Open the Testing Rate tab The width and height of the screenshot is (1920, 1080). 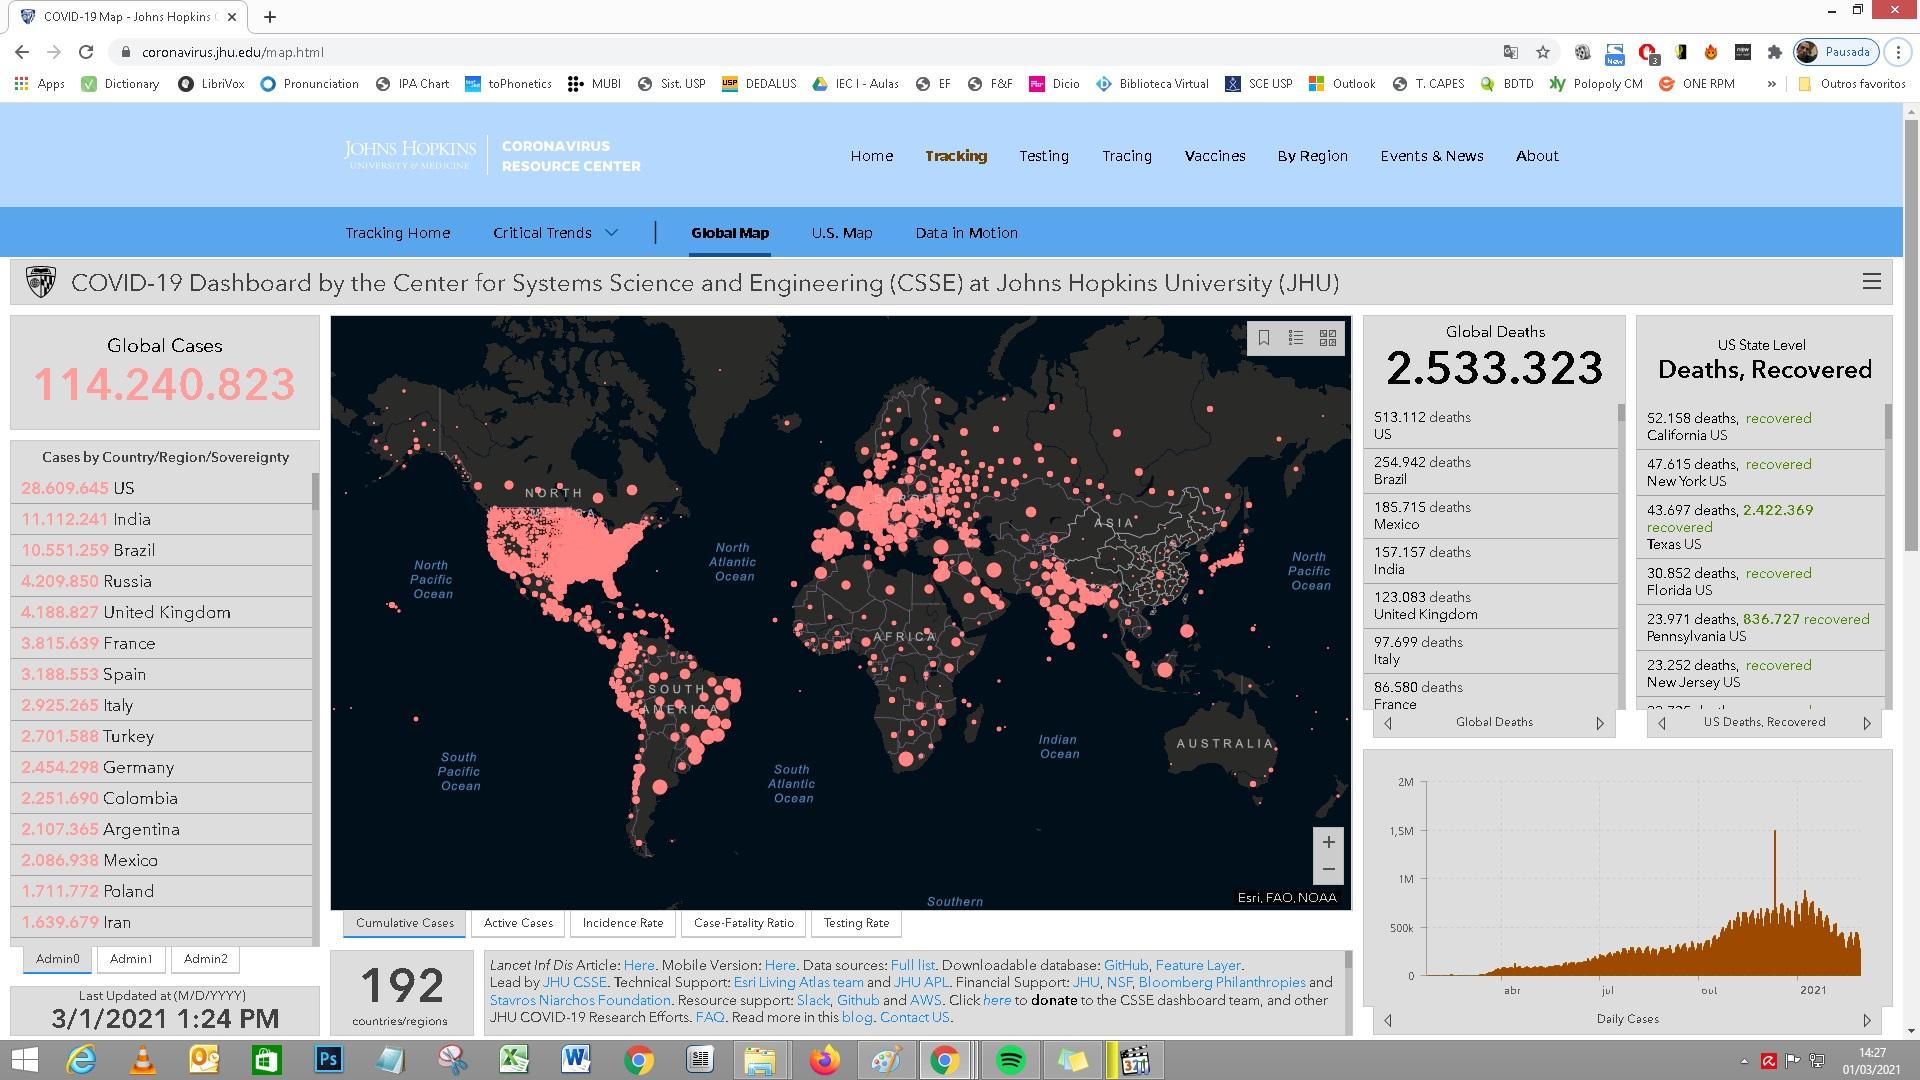pyautogui.click(x=856, y=923)
